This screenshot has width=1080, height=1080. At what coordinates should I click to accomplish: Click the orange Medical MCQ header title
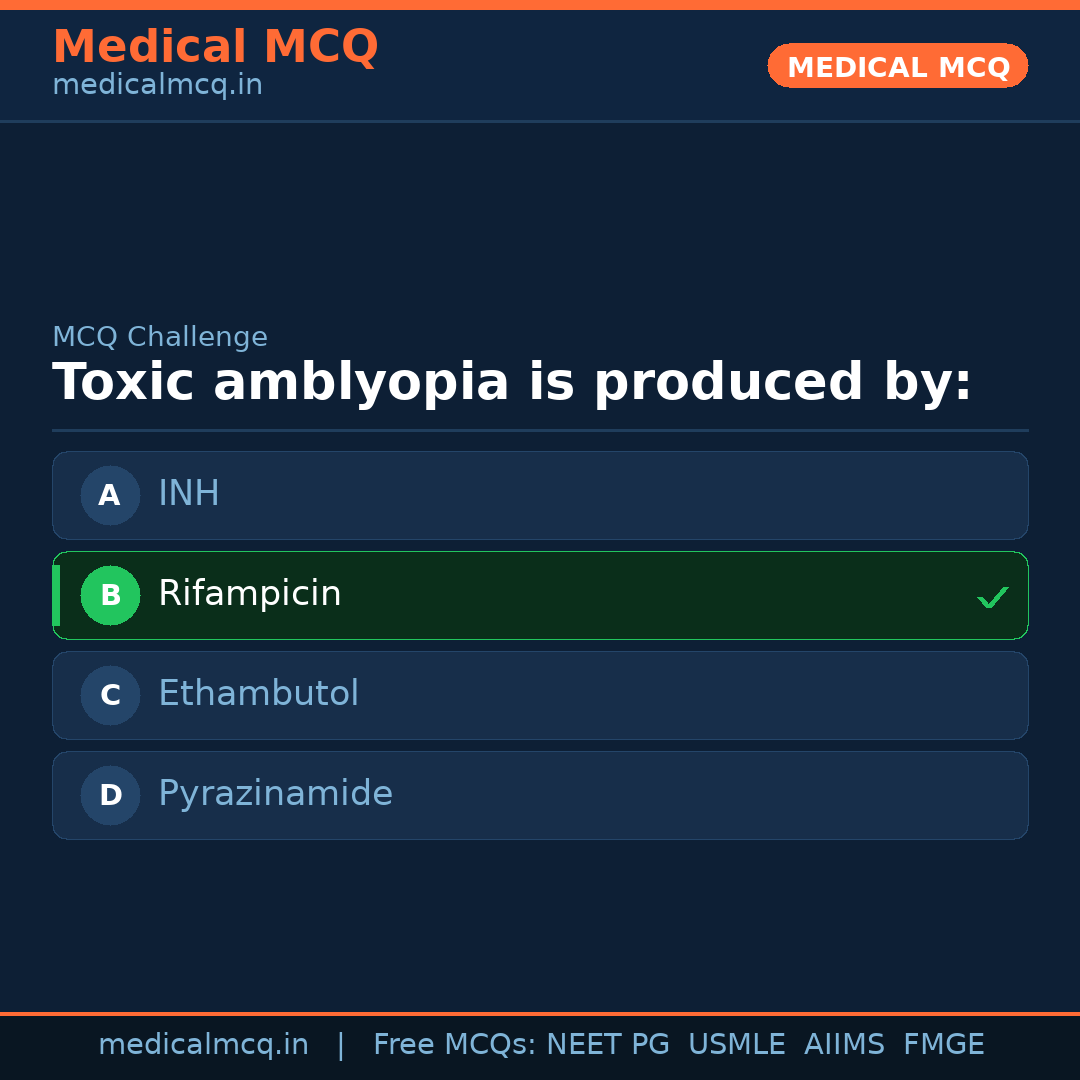215,47
